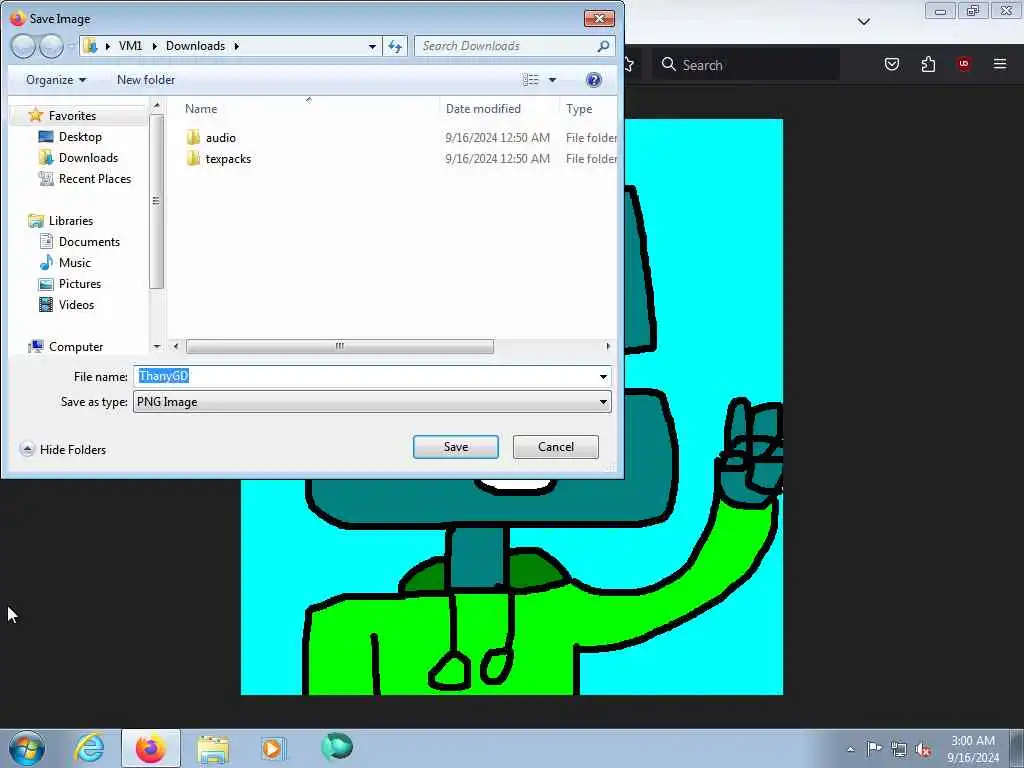Select Libraries in navigation pane
The image size is (1024, 768).
click(71, 221)
